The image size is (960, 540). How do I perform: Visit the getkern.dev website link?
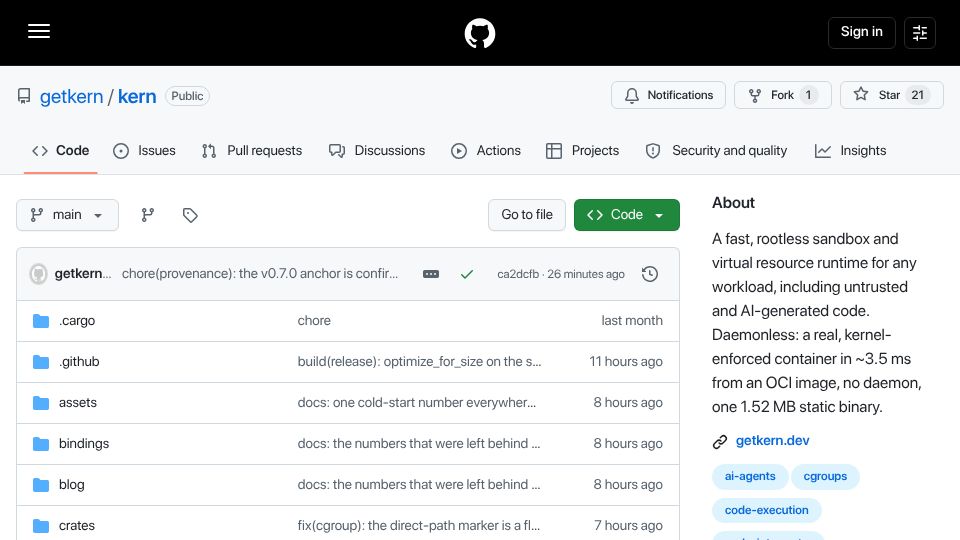pos(772,441)
